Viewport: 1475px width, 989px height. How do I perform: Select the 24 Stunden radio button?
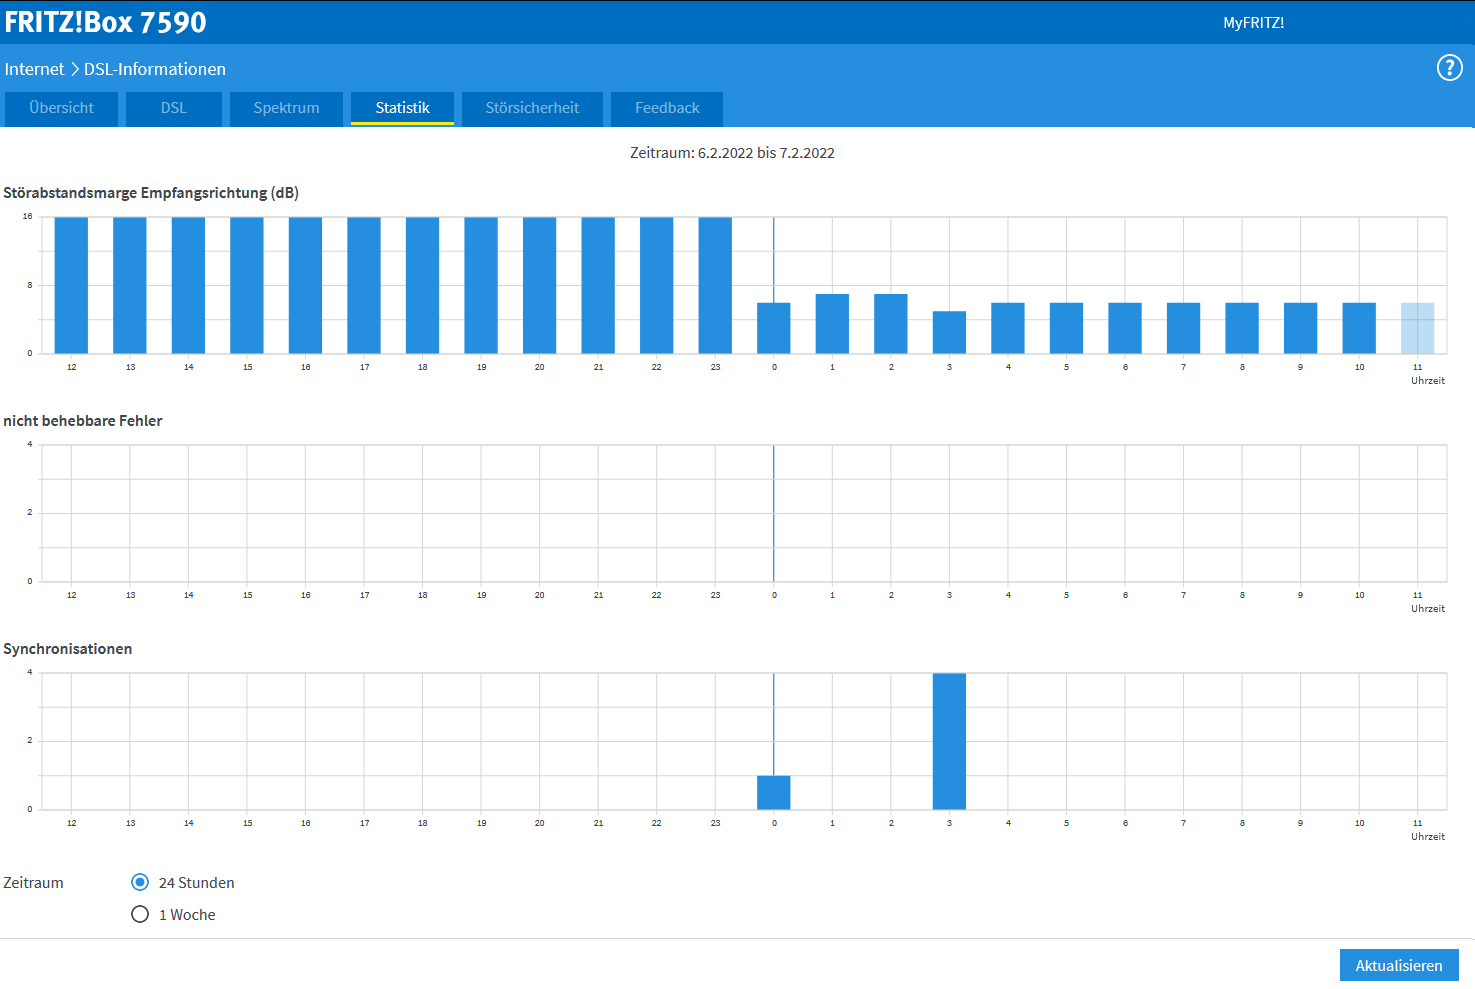click(140, 882)
